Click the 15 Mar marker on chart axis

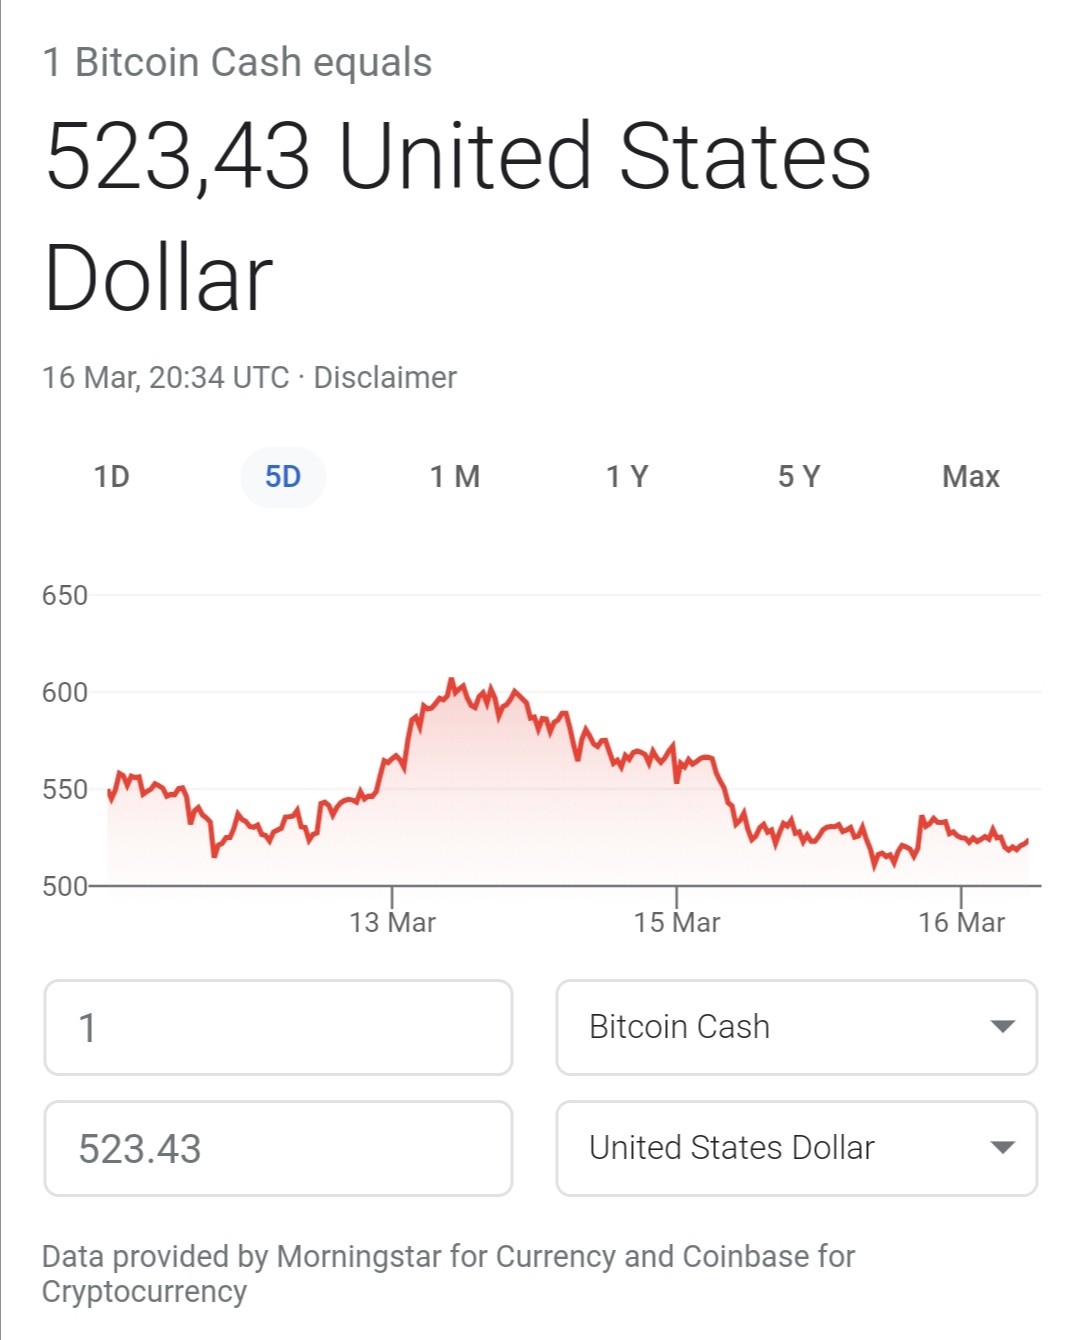[x=677, y=922]
